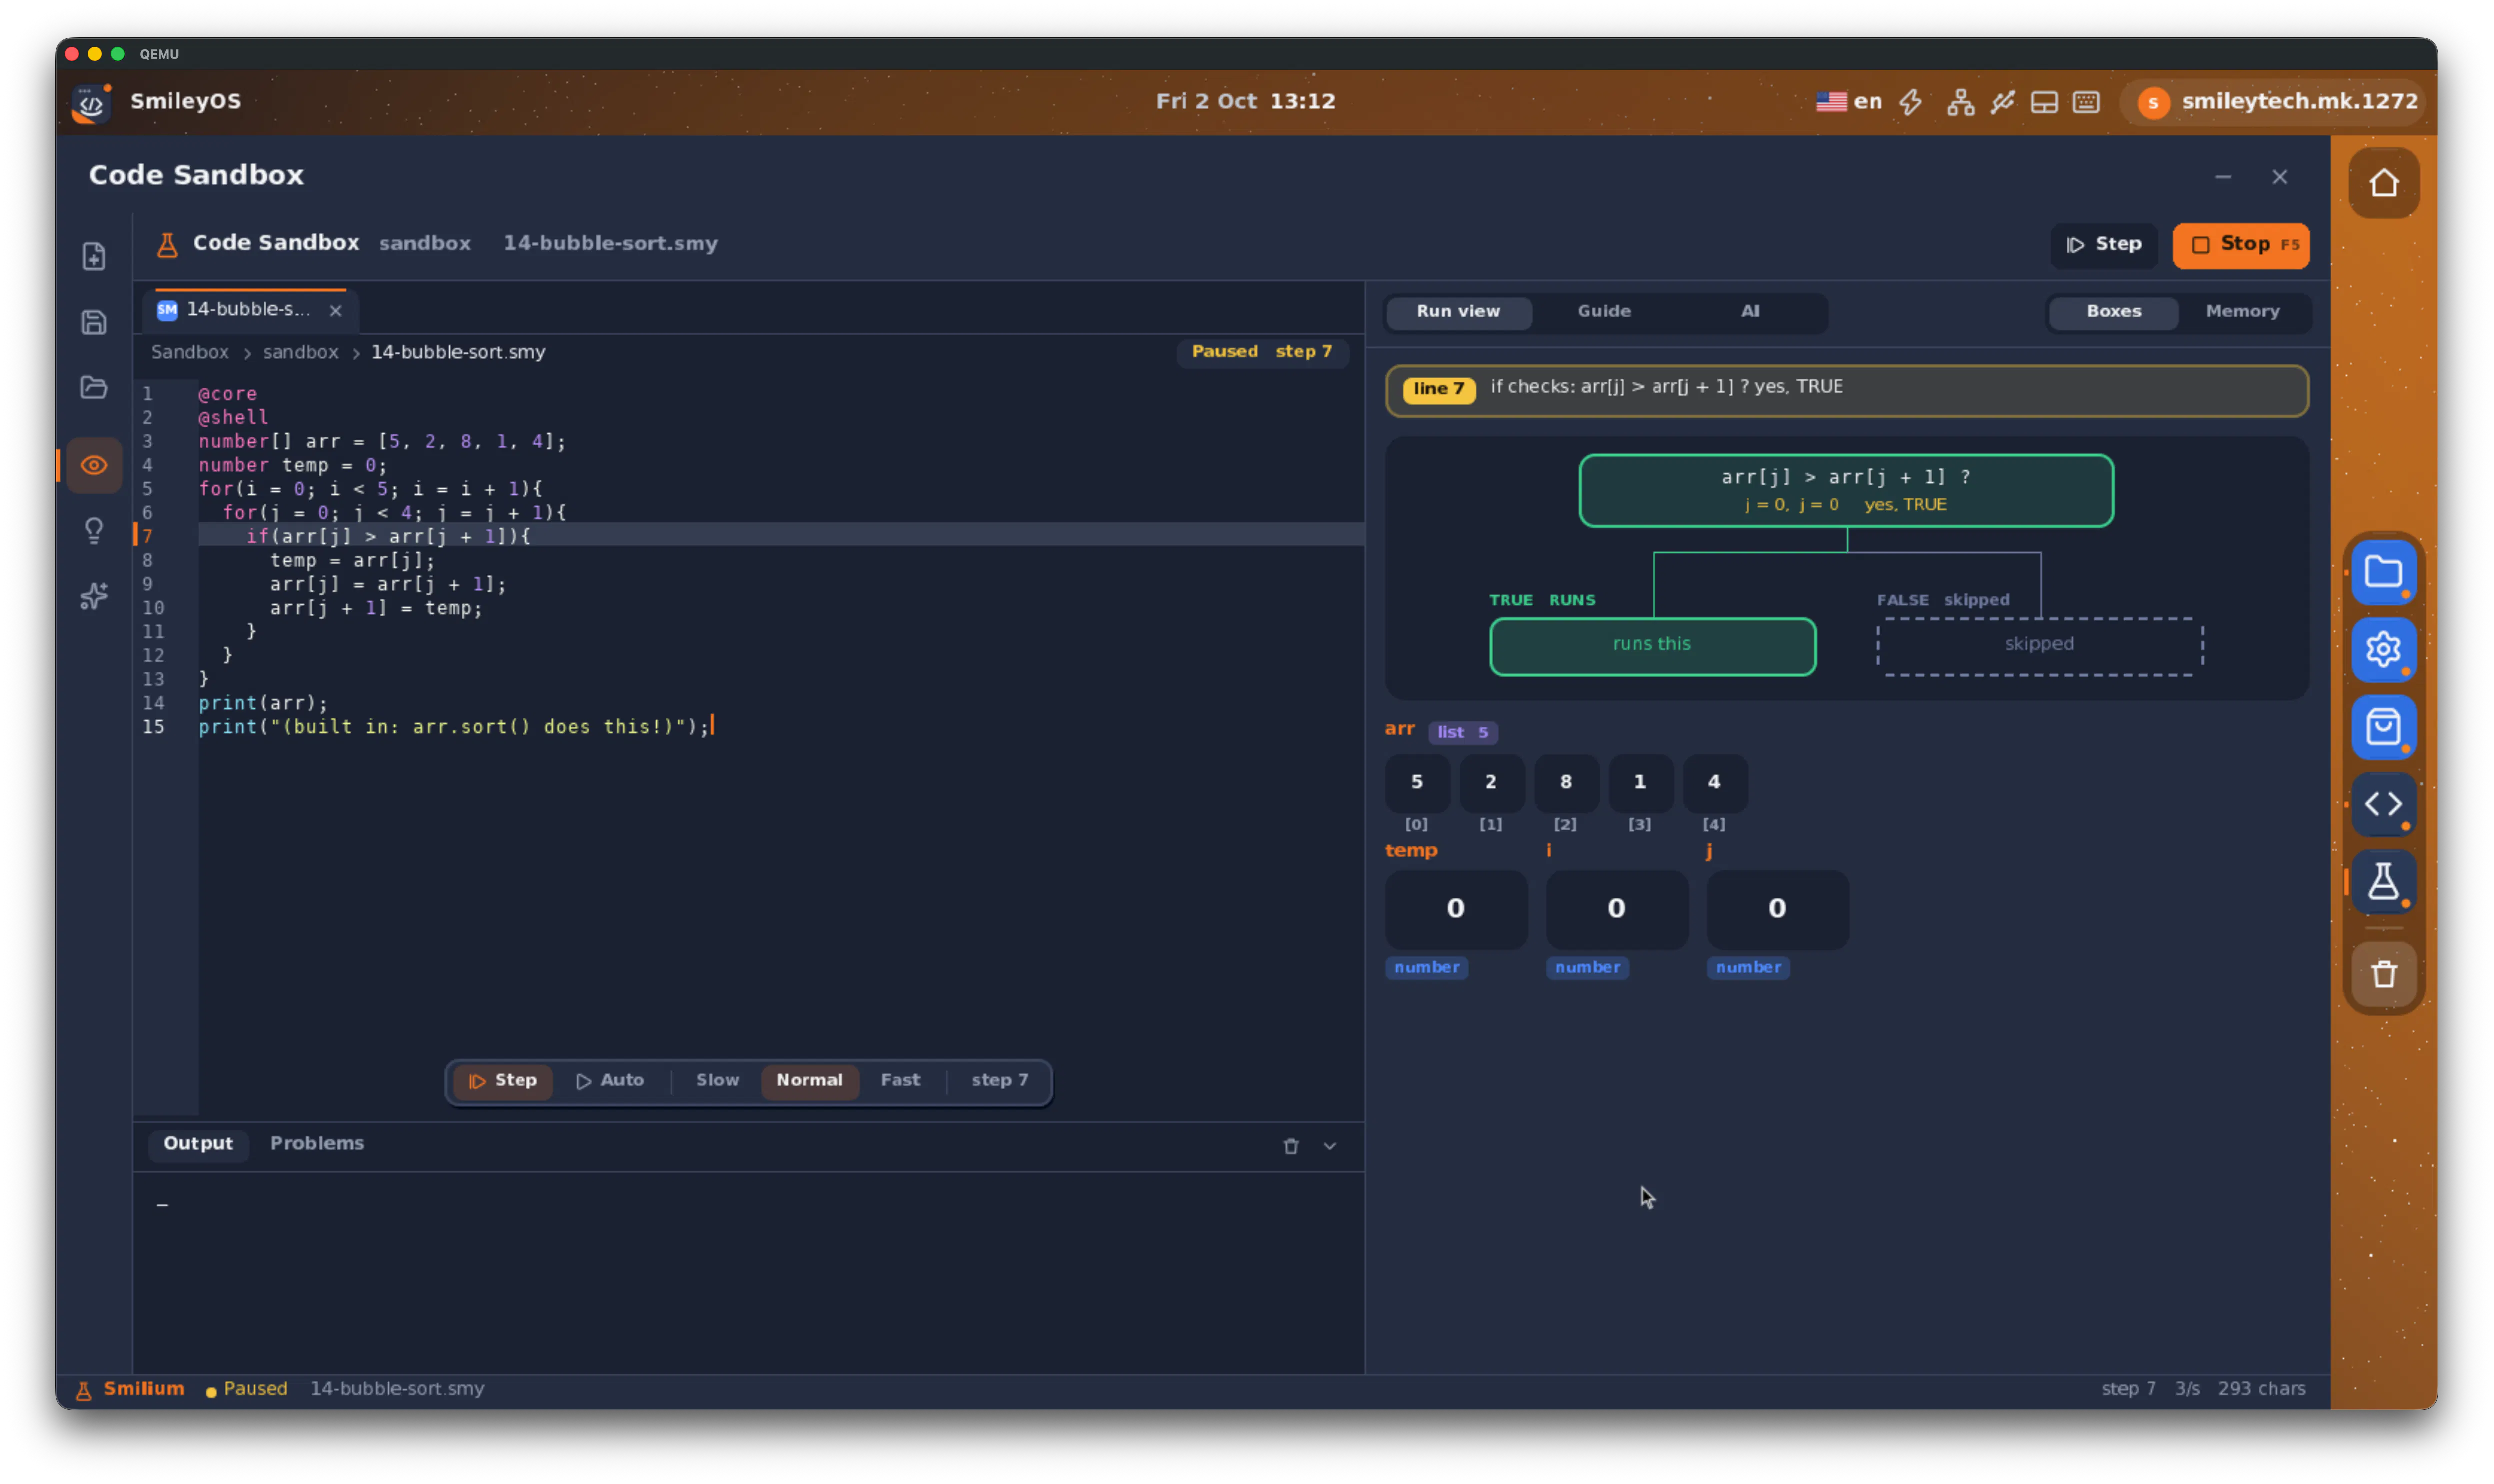The image size is (2494, 1484).
Task: Open the Problems tab
Action: (x=317, y=1143)
